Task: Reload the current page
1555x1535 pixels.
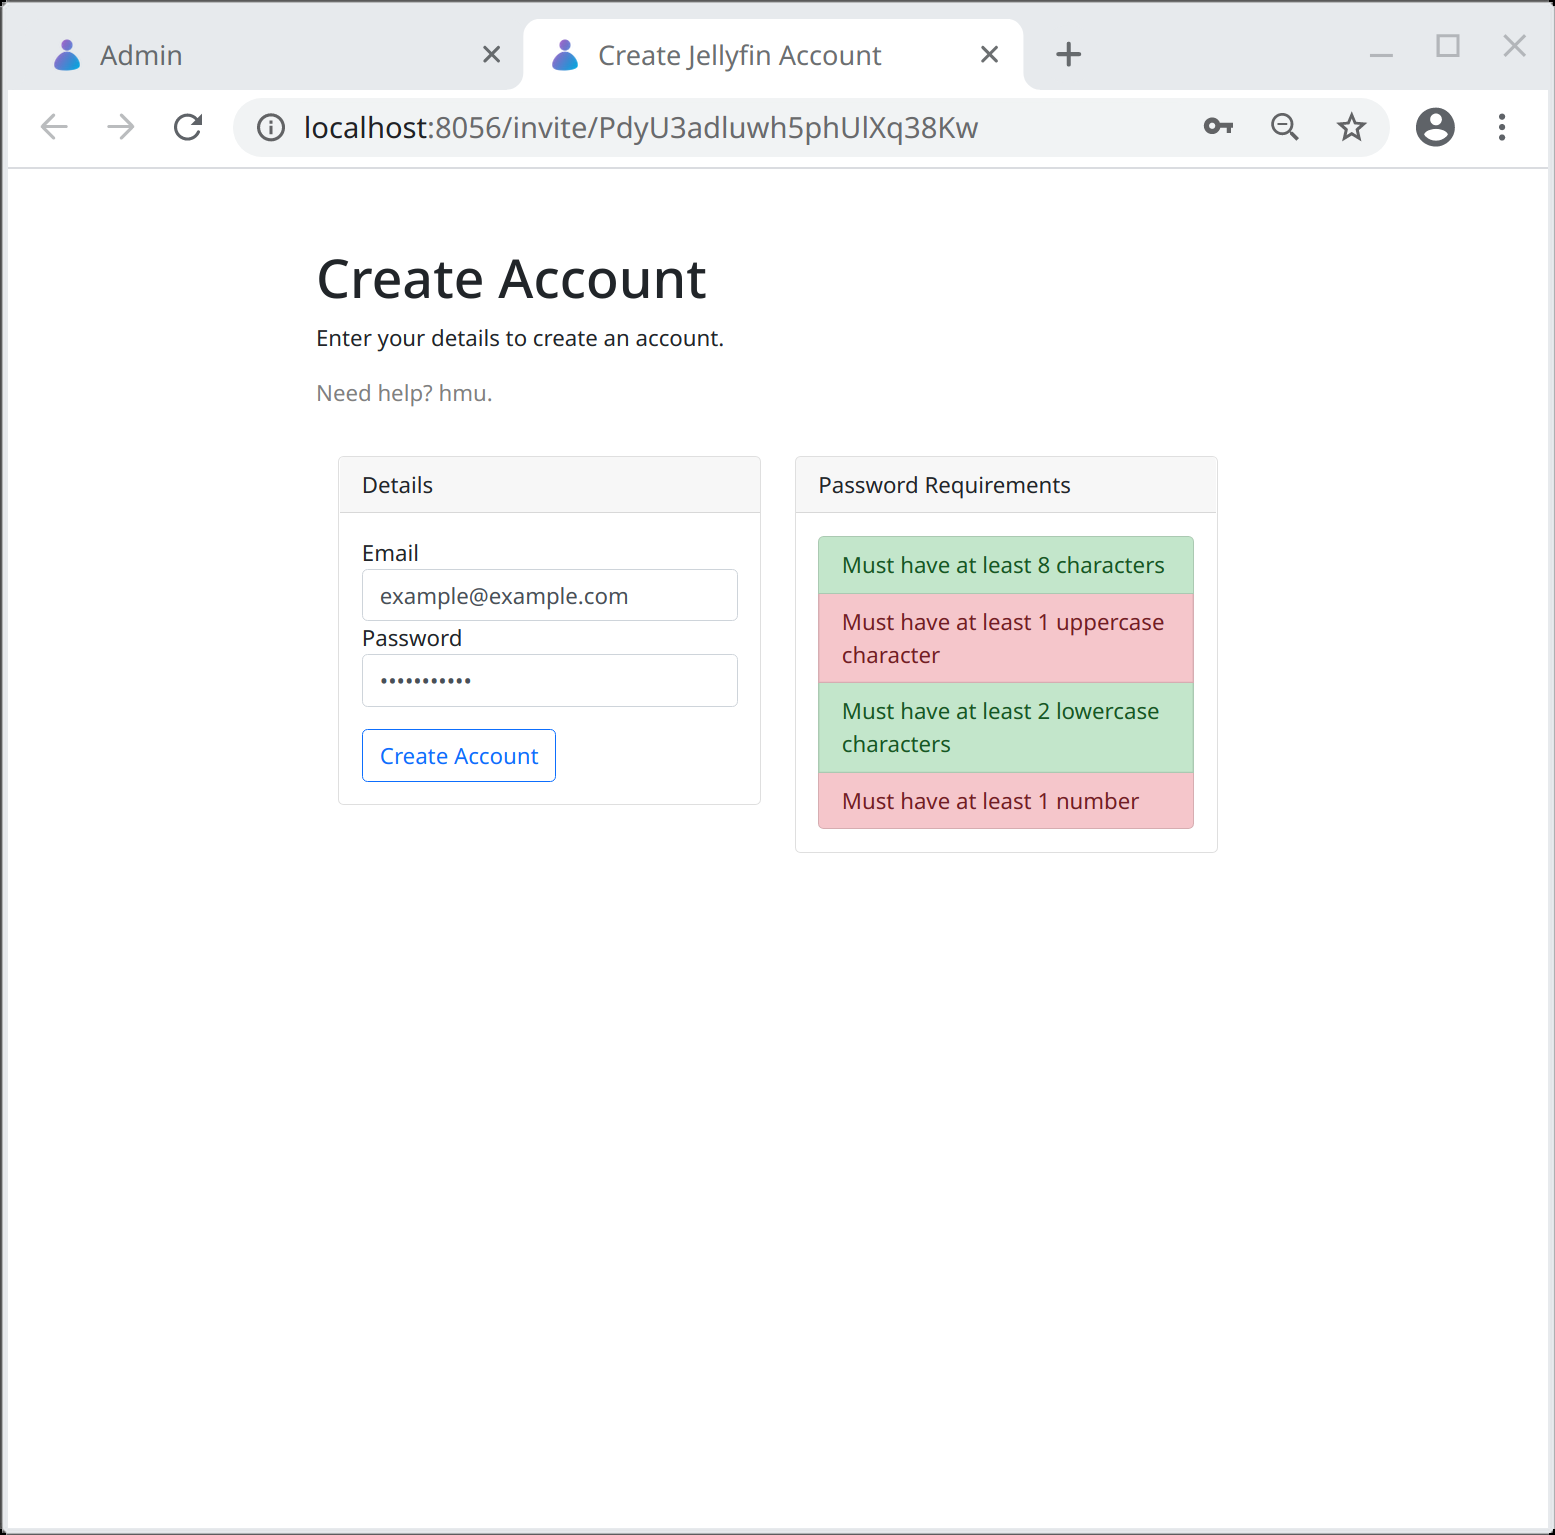Action: pyautogui.click(x=188, y=127)
